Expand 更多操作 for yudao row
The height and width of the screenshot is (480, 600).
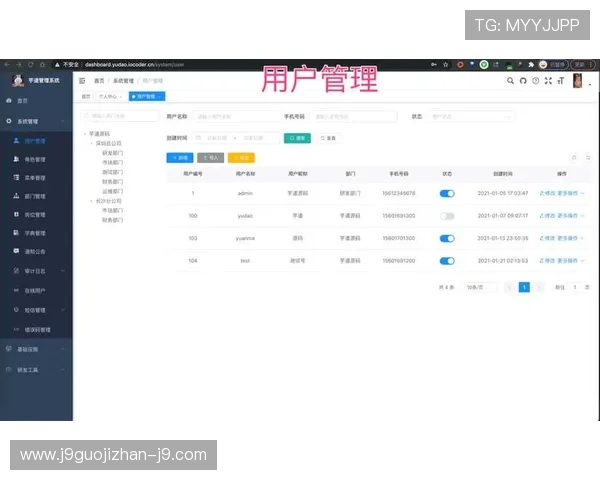pyautogui.click(x=571, y=216)
